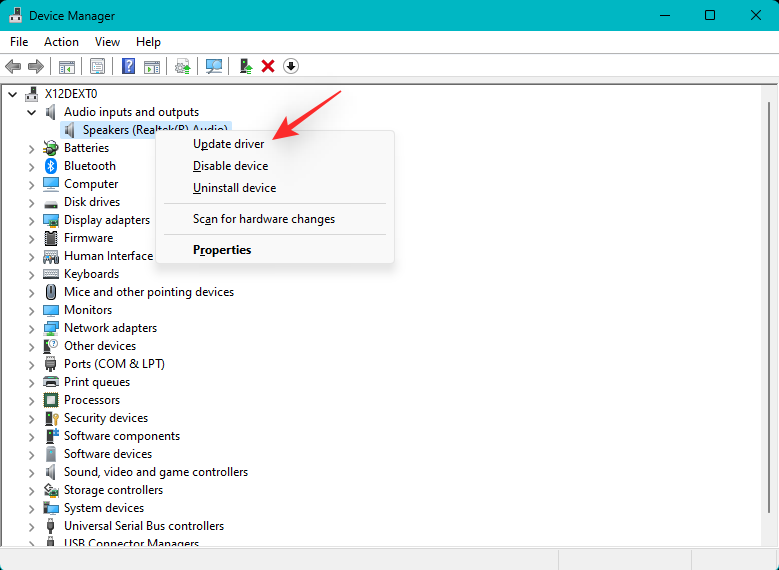This screenshot has width=779, height=570.
Task: Click the Enable device toolbar icon
Action: tap(245, 66)
